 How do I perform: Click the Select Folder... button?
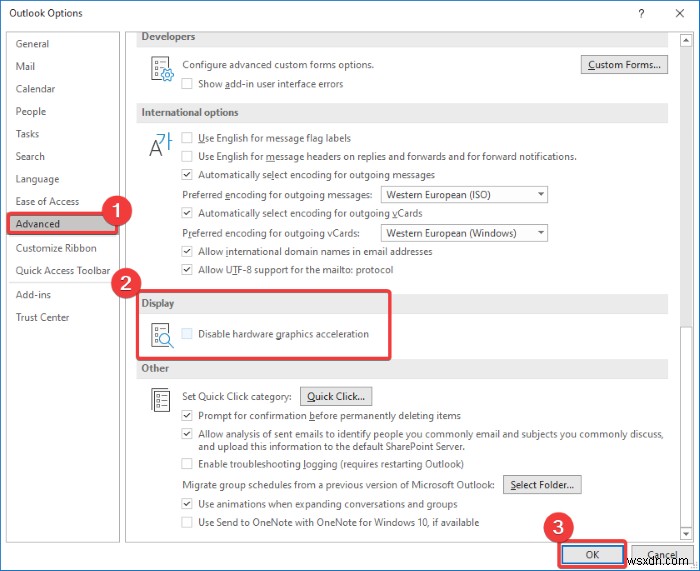coord(542,485)
